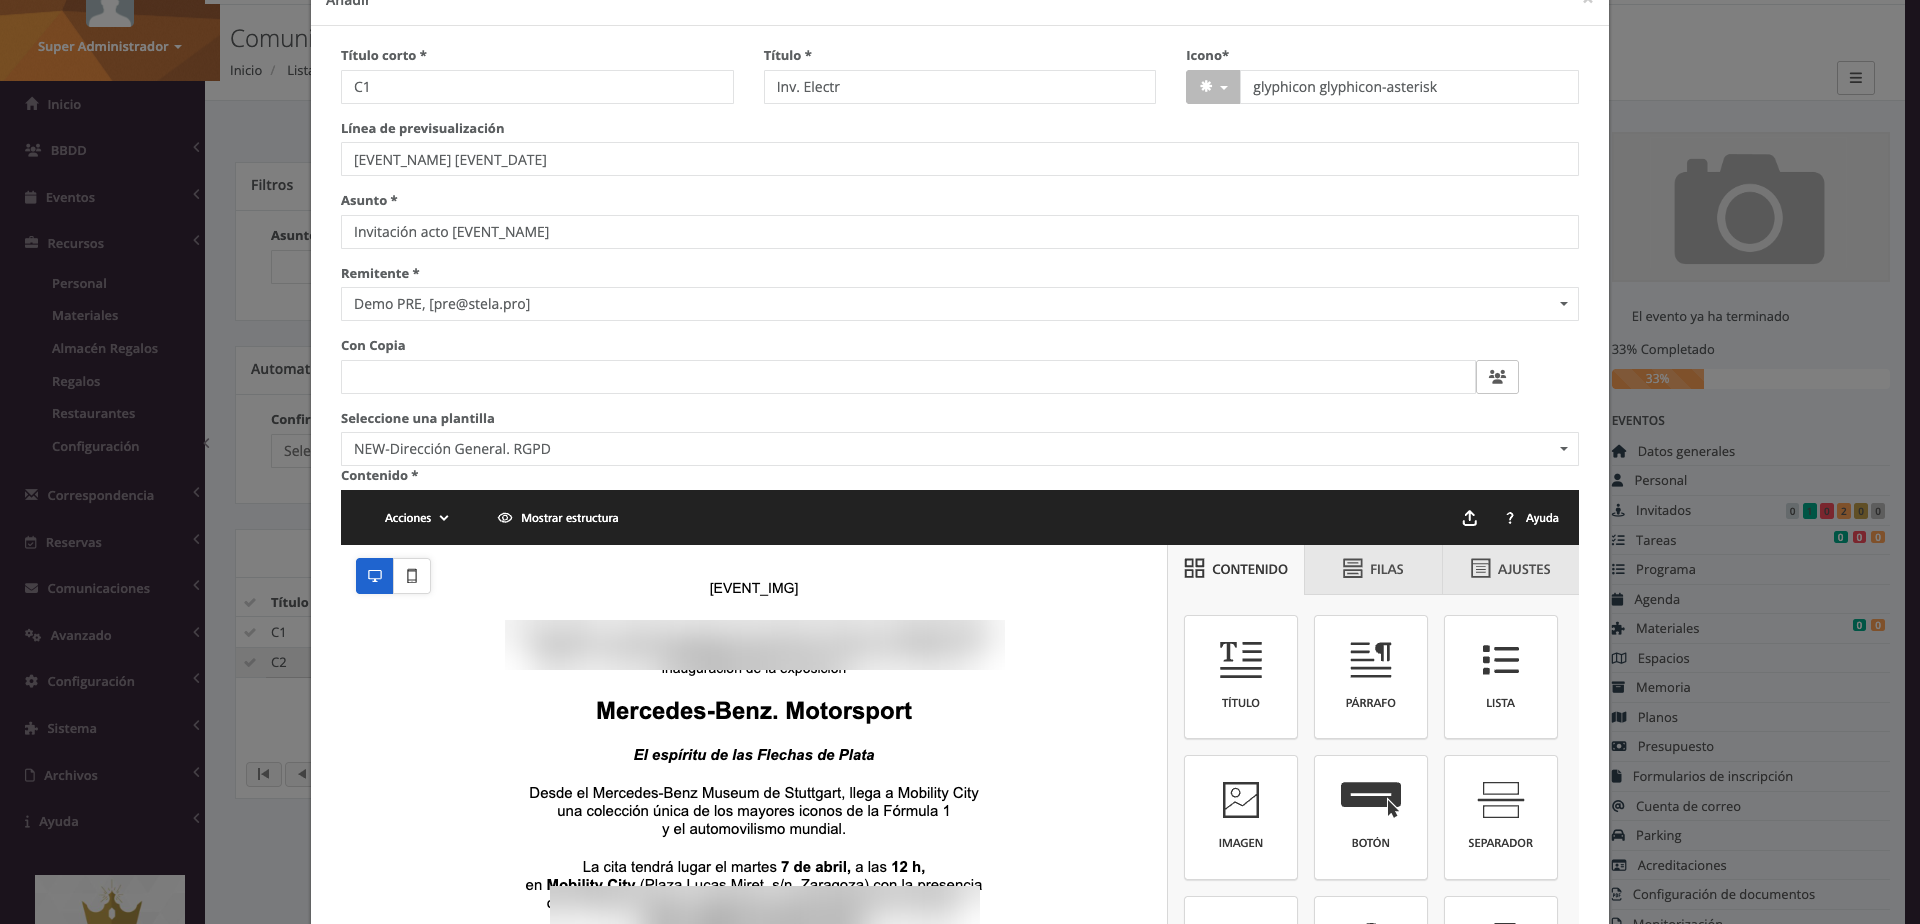Switch to desktop preview mode
Image resolution: width=1920 pixels, height=924 pixels.
click(x=375, y=576)
